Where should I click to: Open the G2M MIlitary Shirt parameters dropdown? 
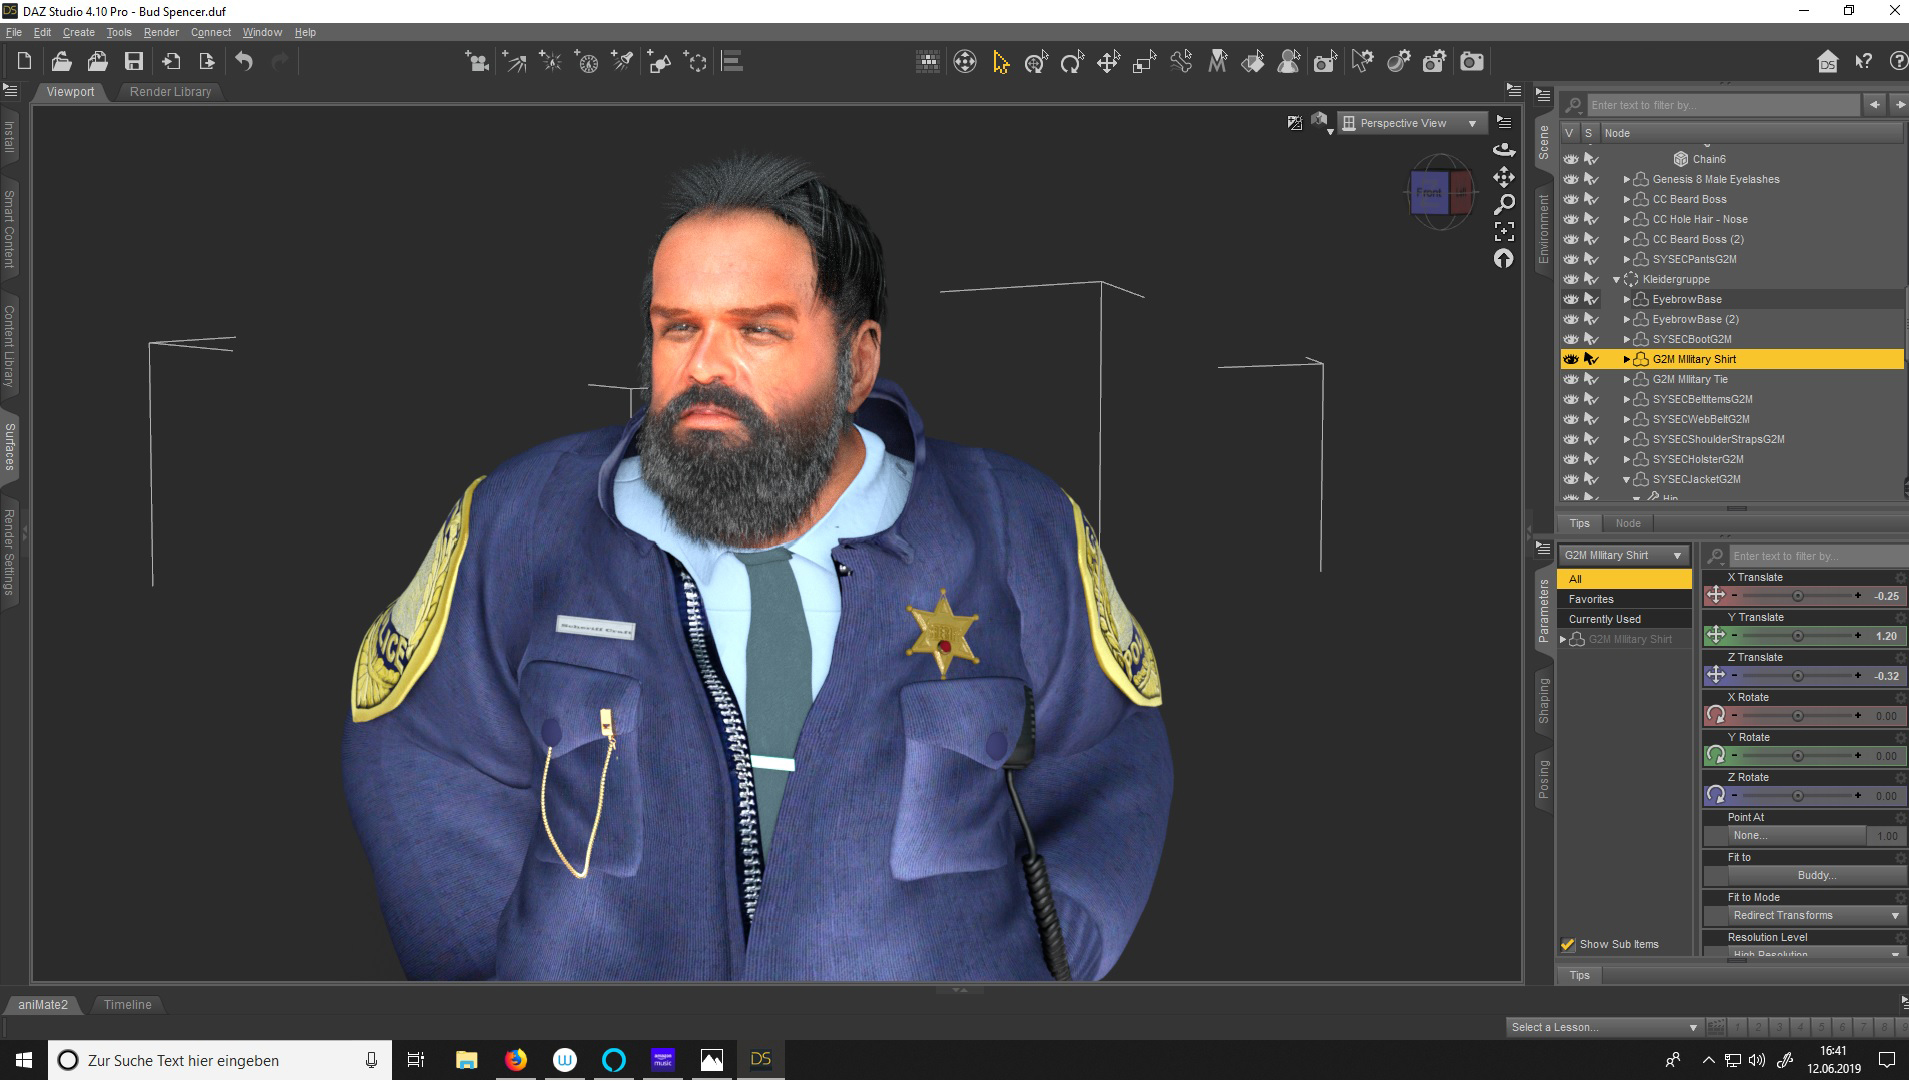(1623, 555)
